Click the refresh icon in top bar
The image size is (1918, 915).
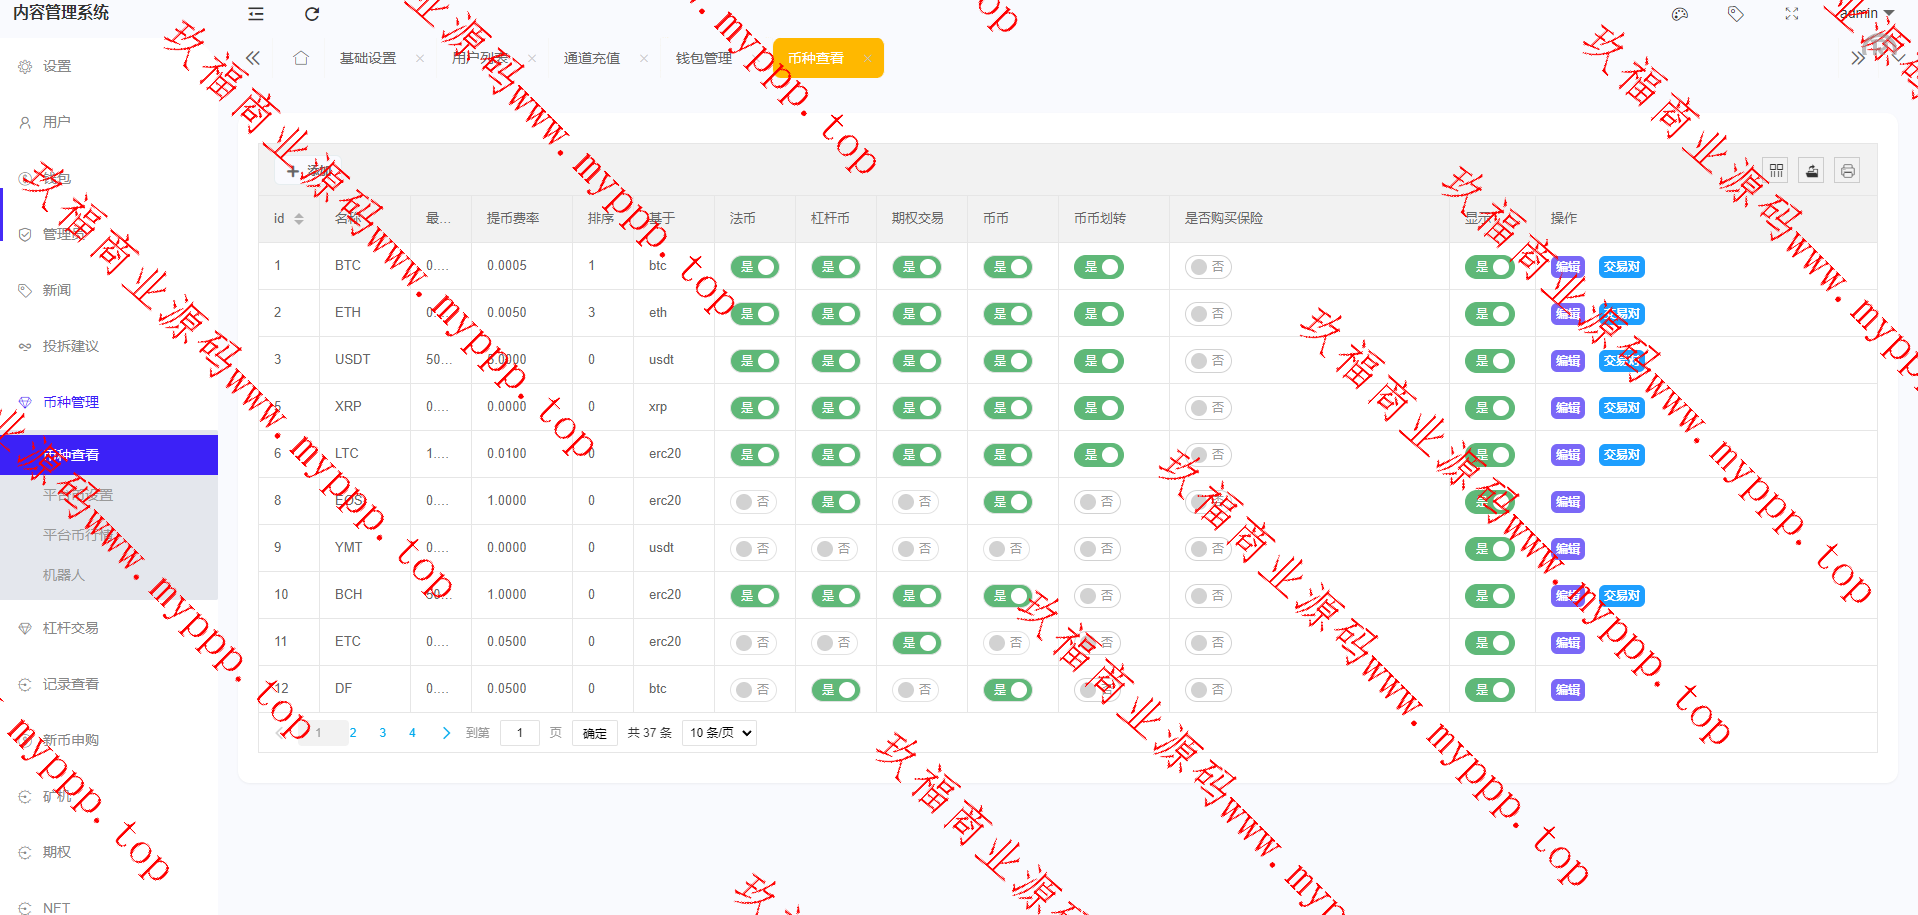tap(312, 14)
